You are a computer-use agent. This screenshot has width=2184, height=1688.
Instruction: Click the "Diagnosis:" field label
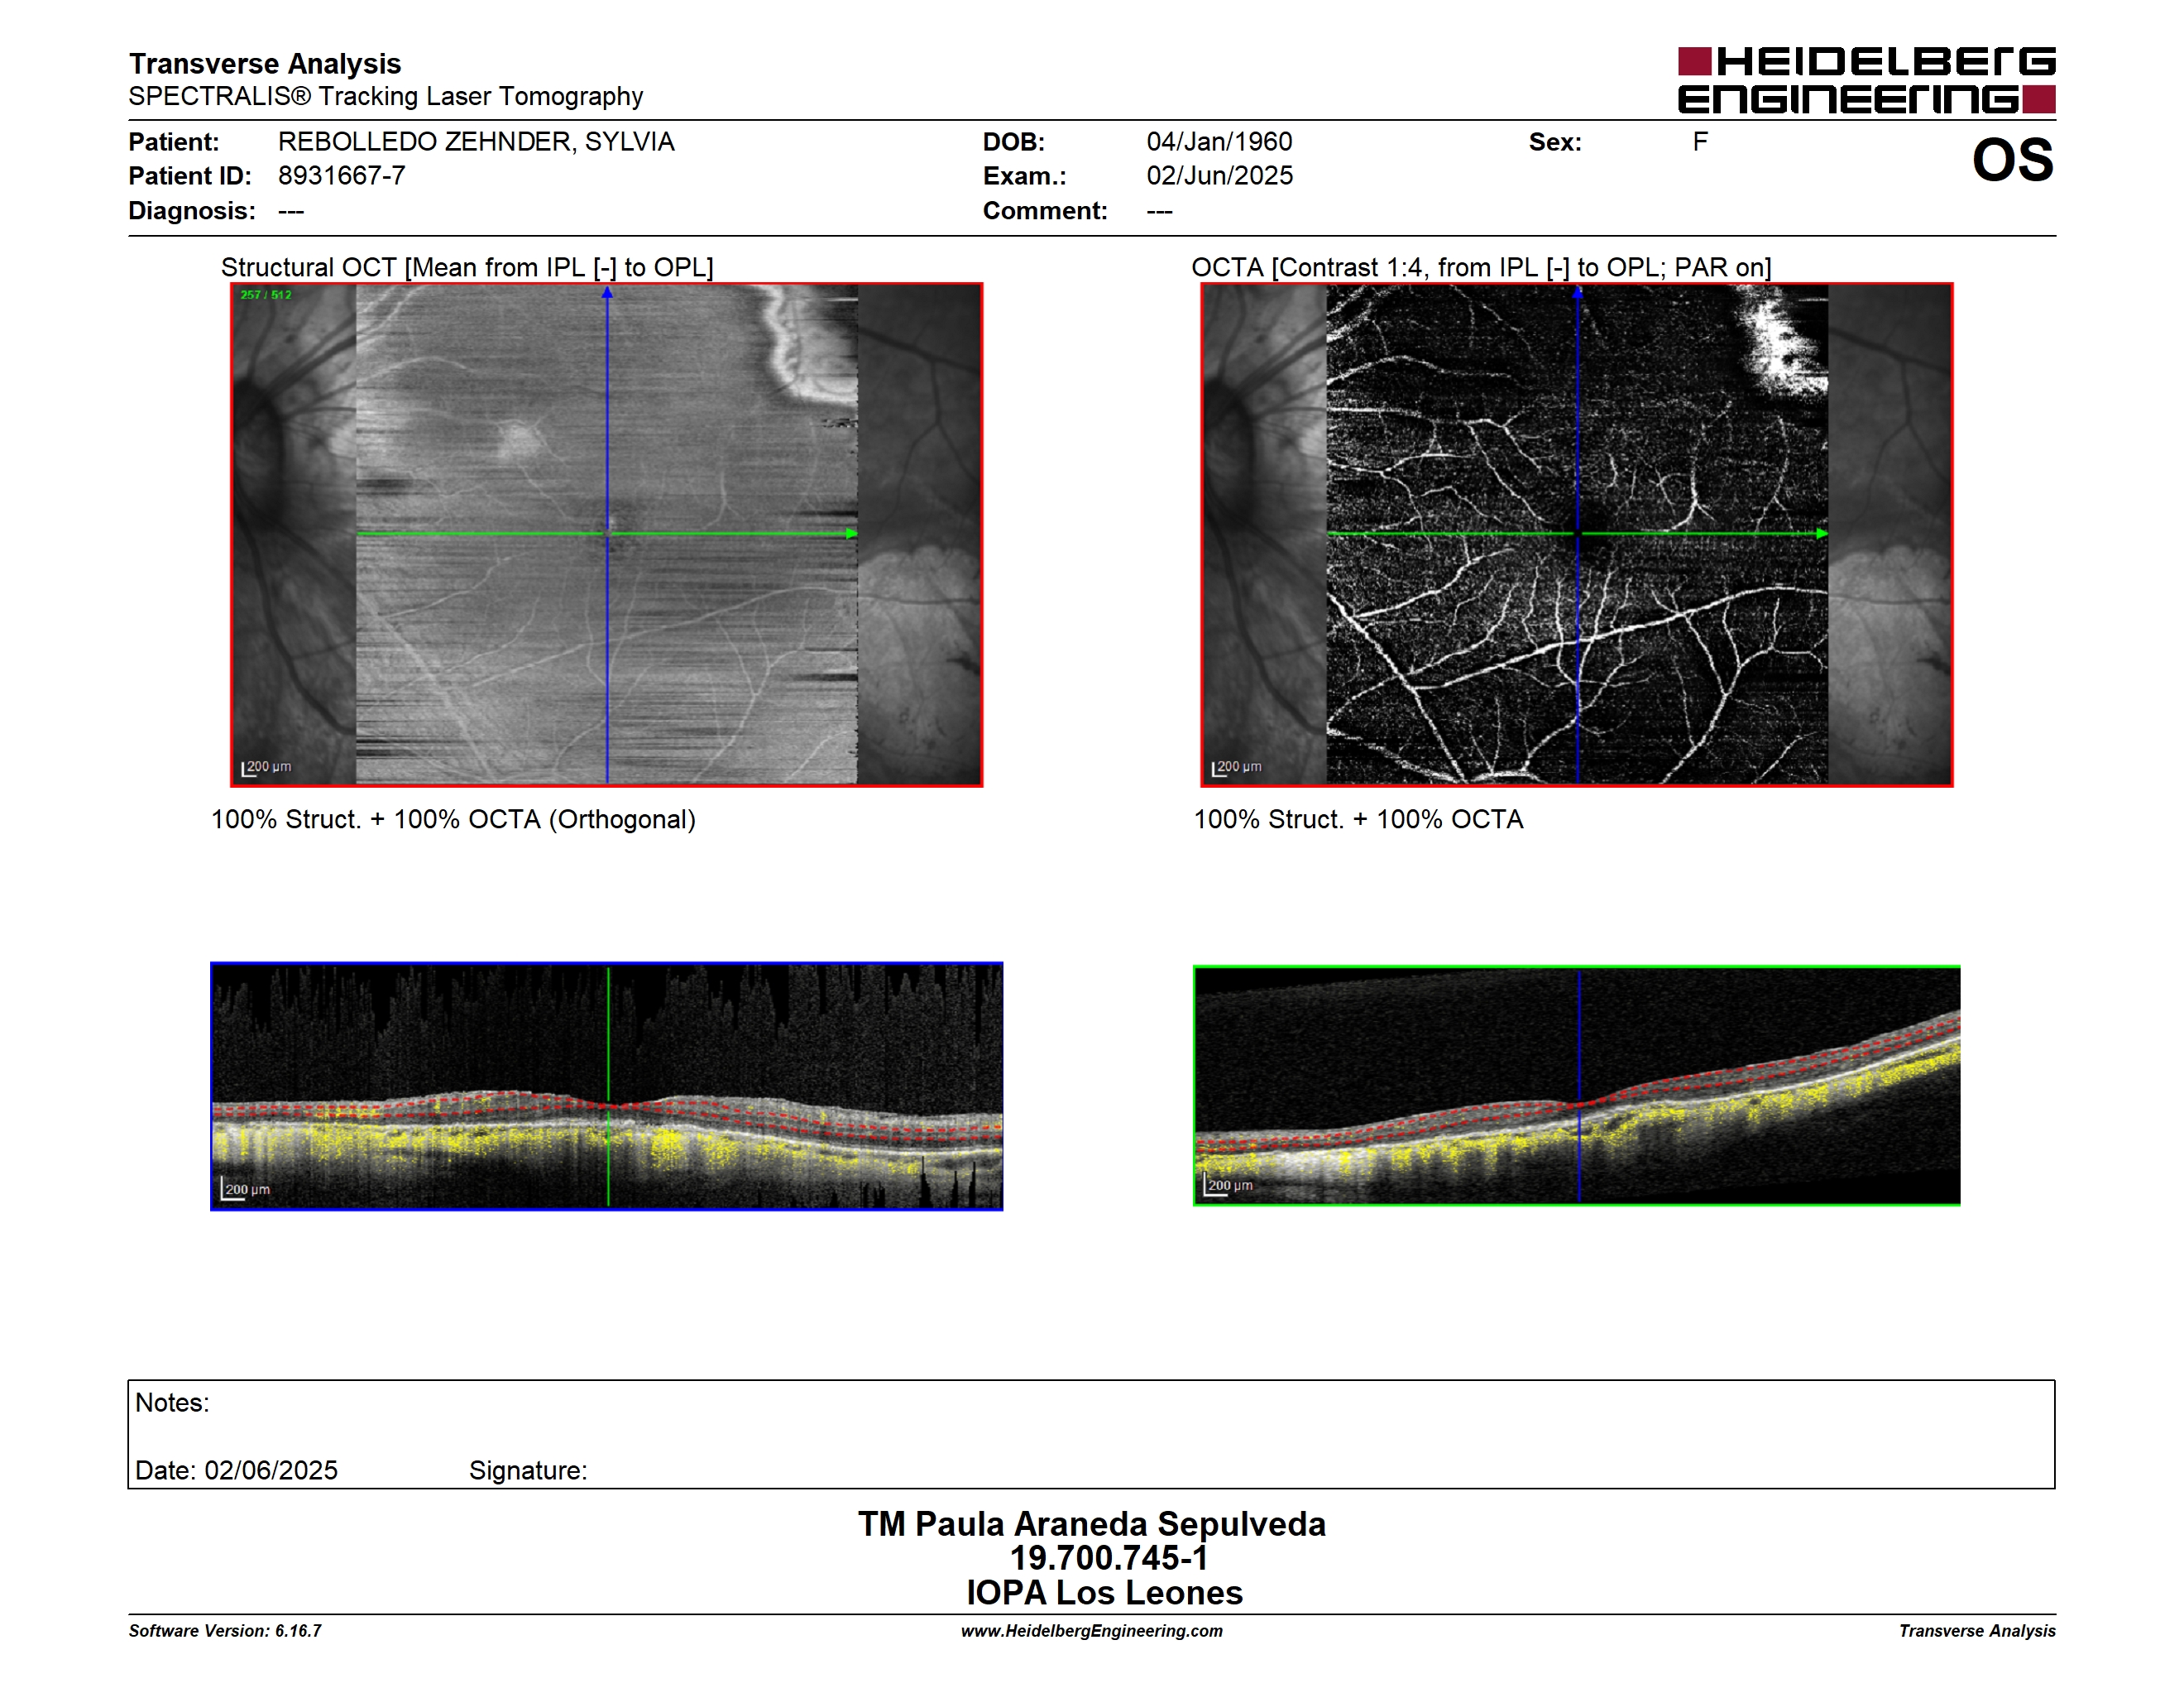[192, 211]
